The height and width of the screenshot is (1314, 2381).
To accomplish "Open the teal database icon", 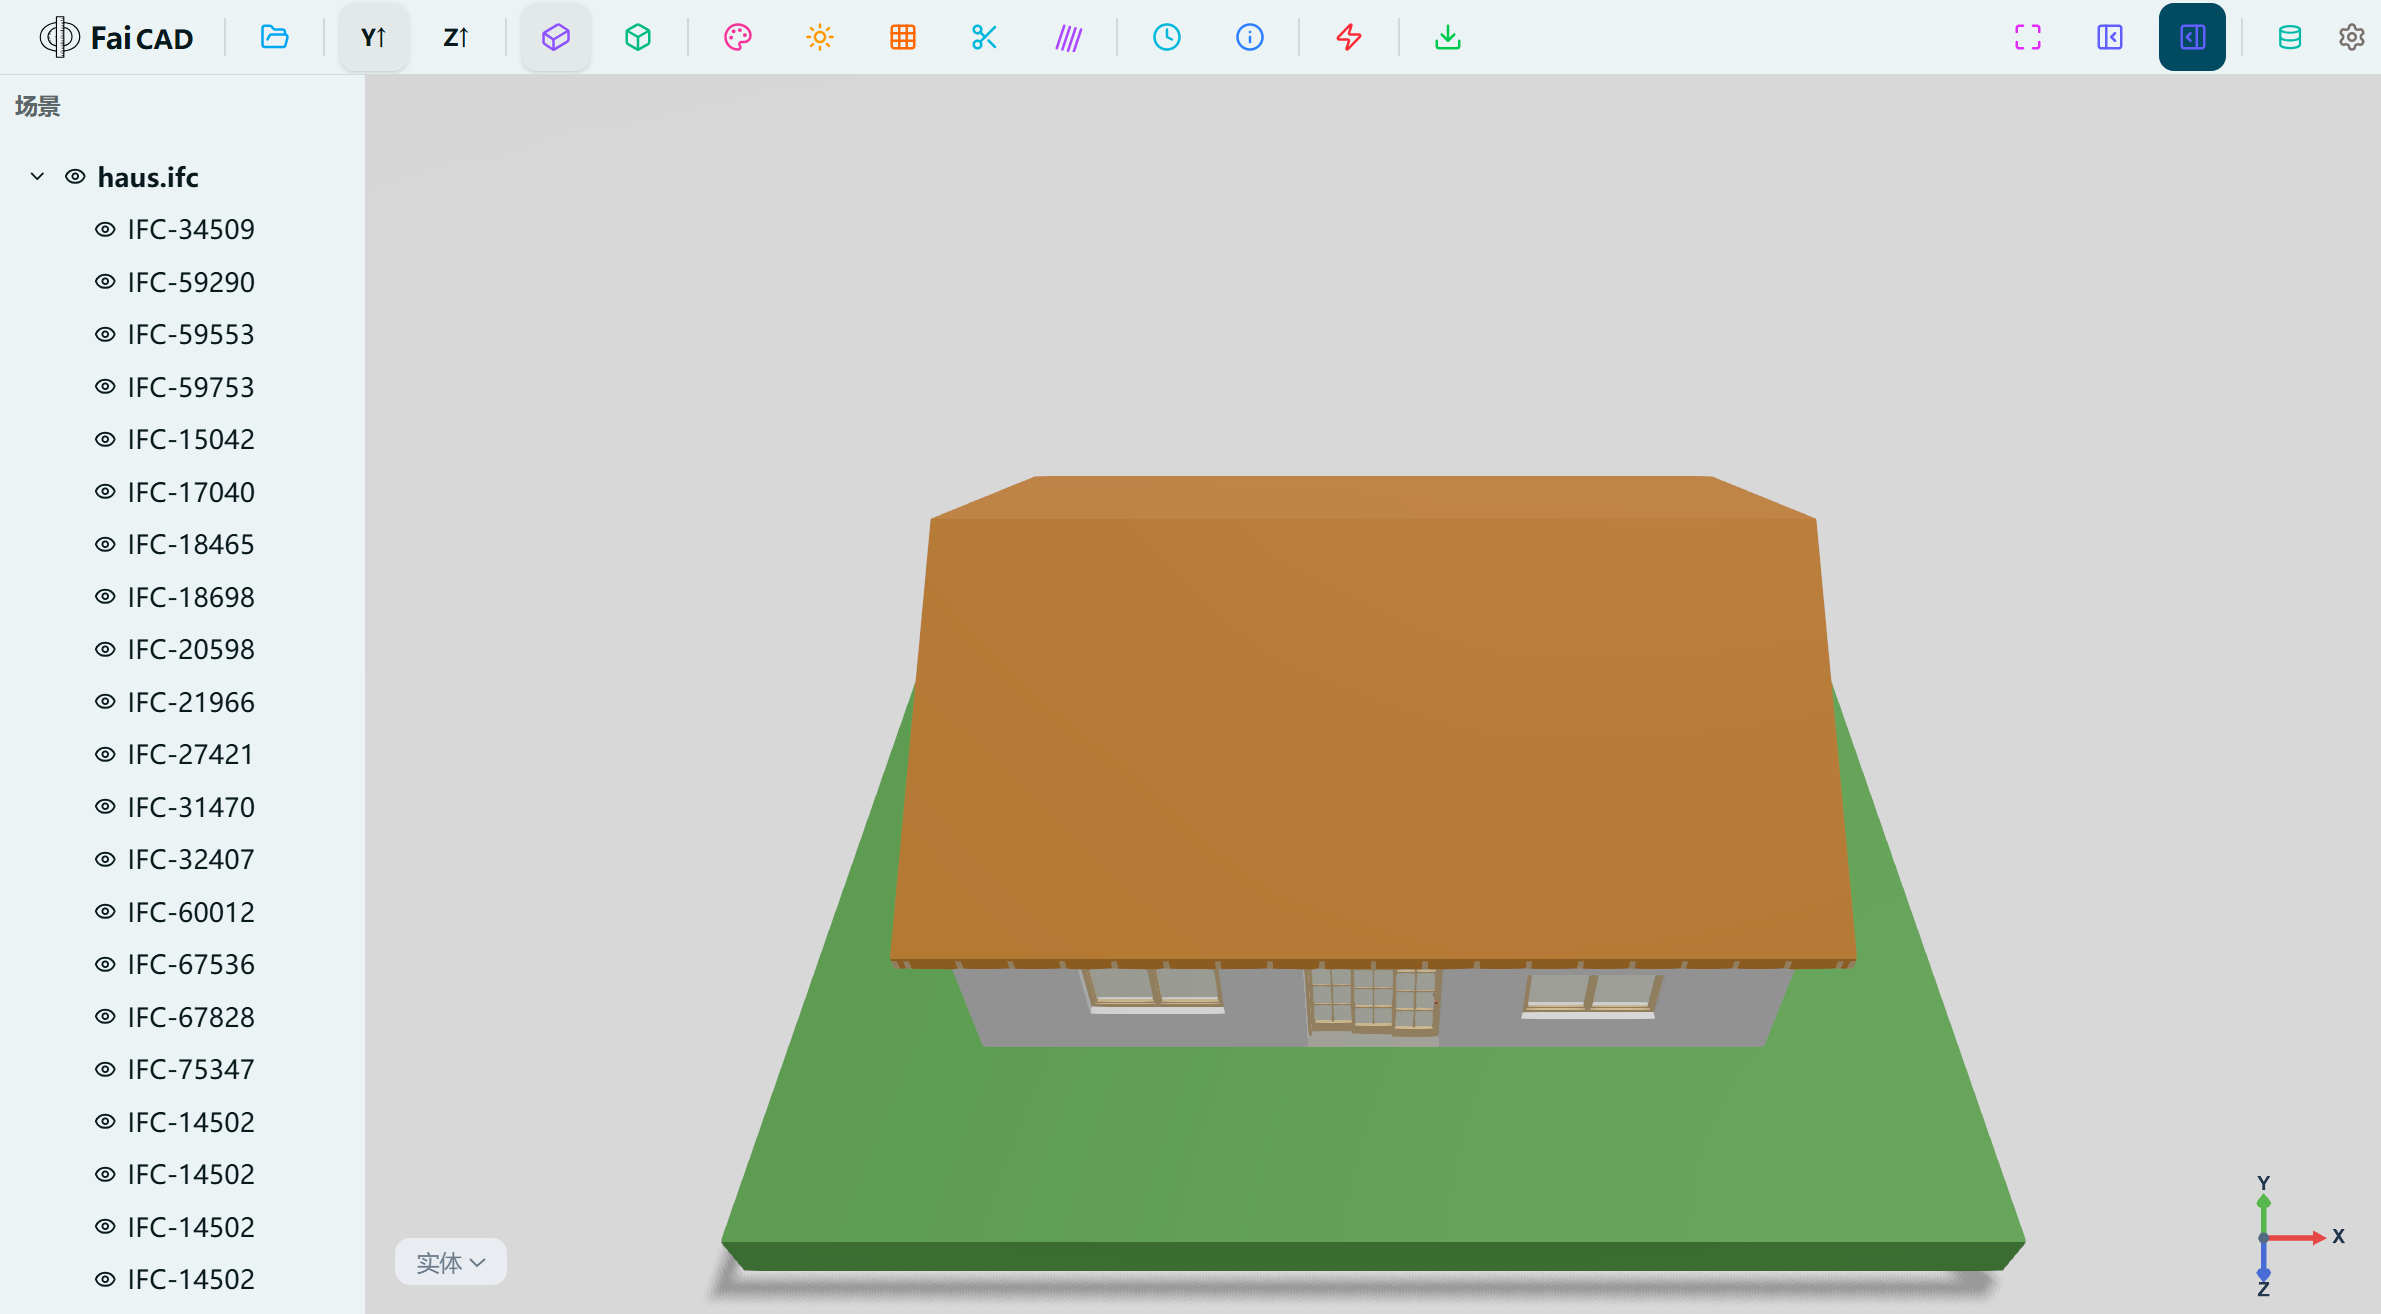I will click(2290, 37).
